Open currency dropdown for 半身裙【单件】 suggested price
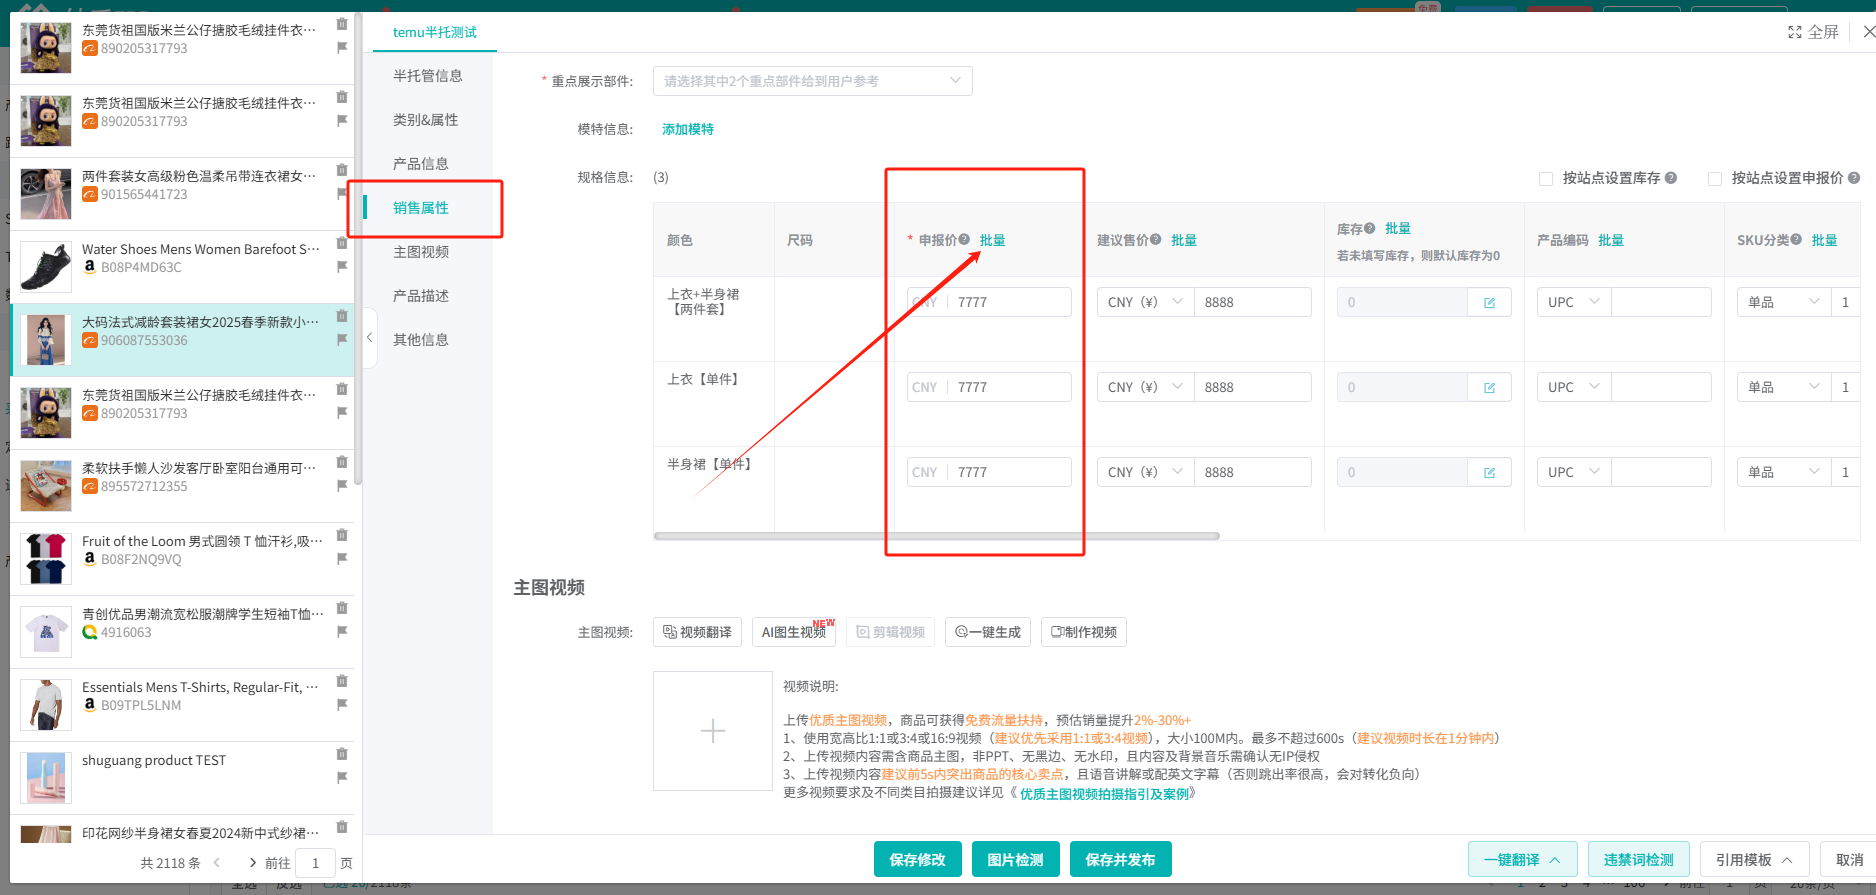The height and width of the screenshot is (895, 1876). (x=1145, y=472)
